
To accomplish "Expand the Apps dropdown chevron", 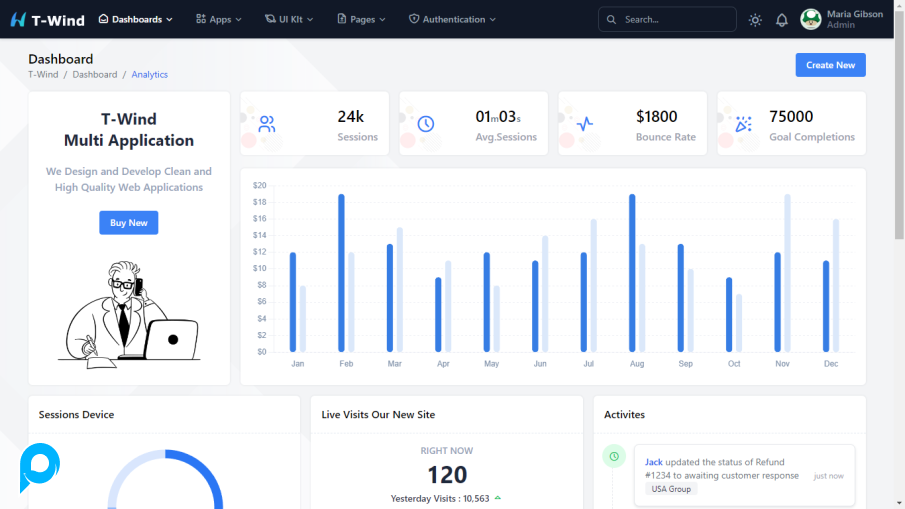I will 239,20.
